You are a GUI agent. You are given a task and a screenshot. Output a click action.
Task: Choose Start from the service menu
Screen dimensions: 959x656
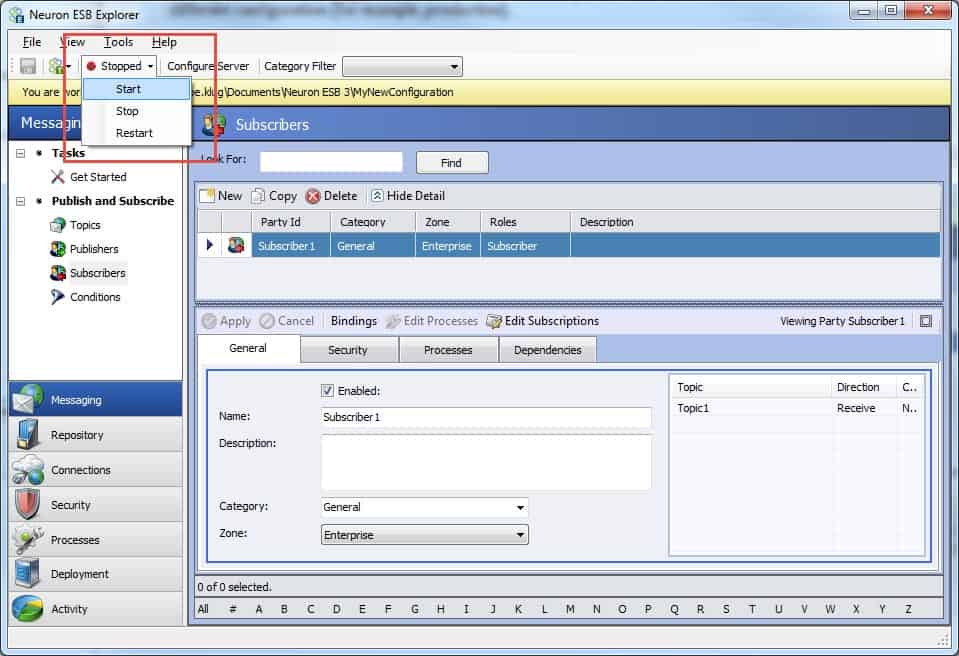[137, 89]
